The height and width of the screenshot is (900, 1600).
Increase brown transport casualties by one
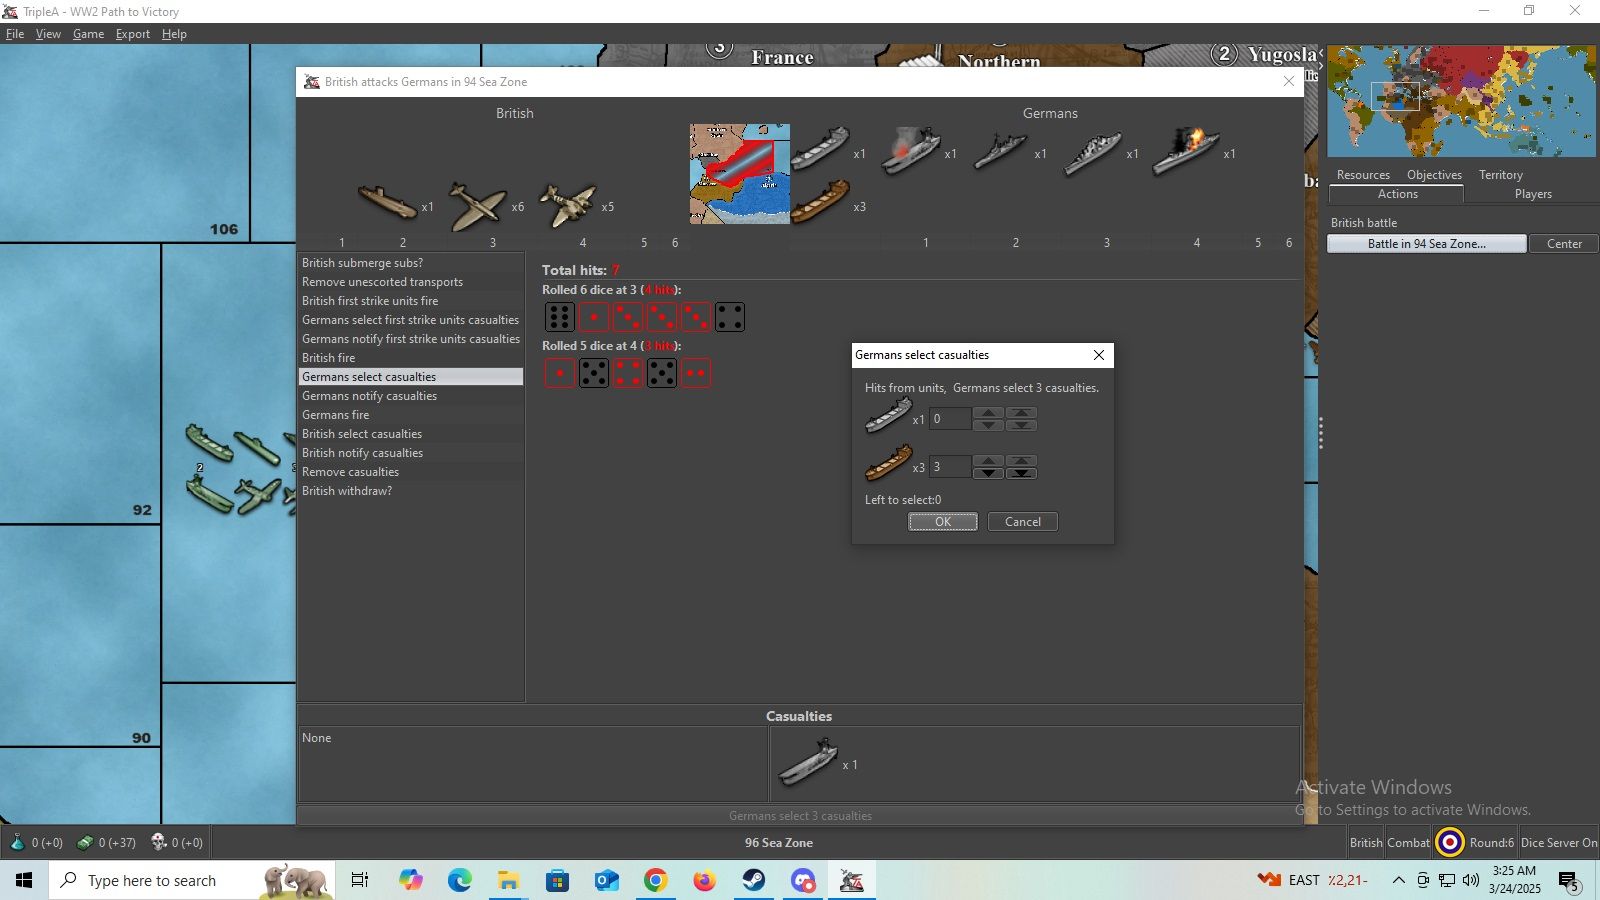(x=988, y=461)
